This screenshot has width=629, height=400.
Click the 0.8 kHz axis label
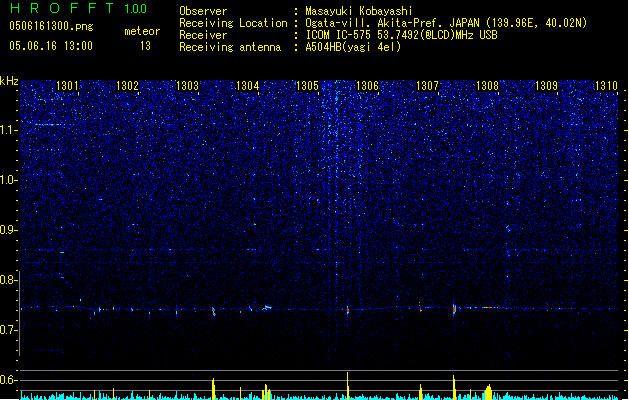click(8, 280)
